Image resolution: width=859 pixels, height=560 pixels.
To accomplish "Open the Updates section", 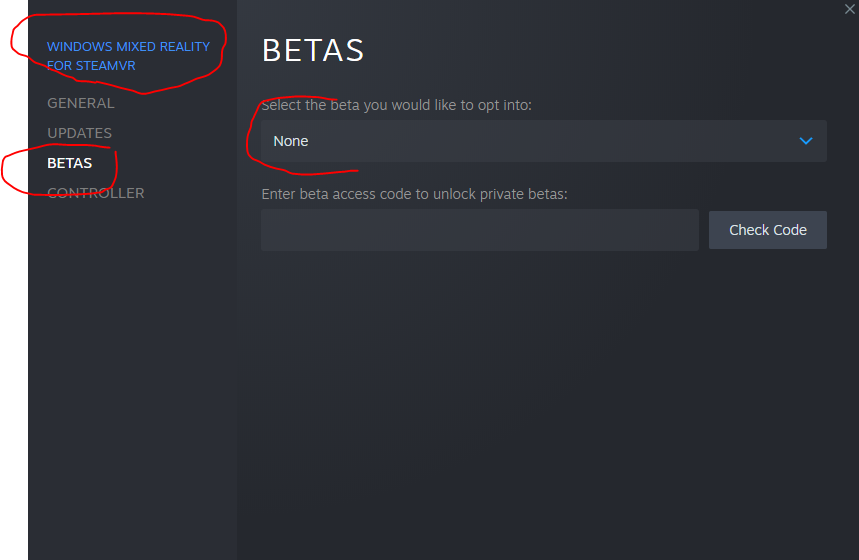I will click(79, 133).
